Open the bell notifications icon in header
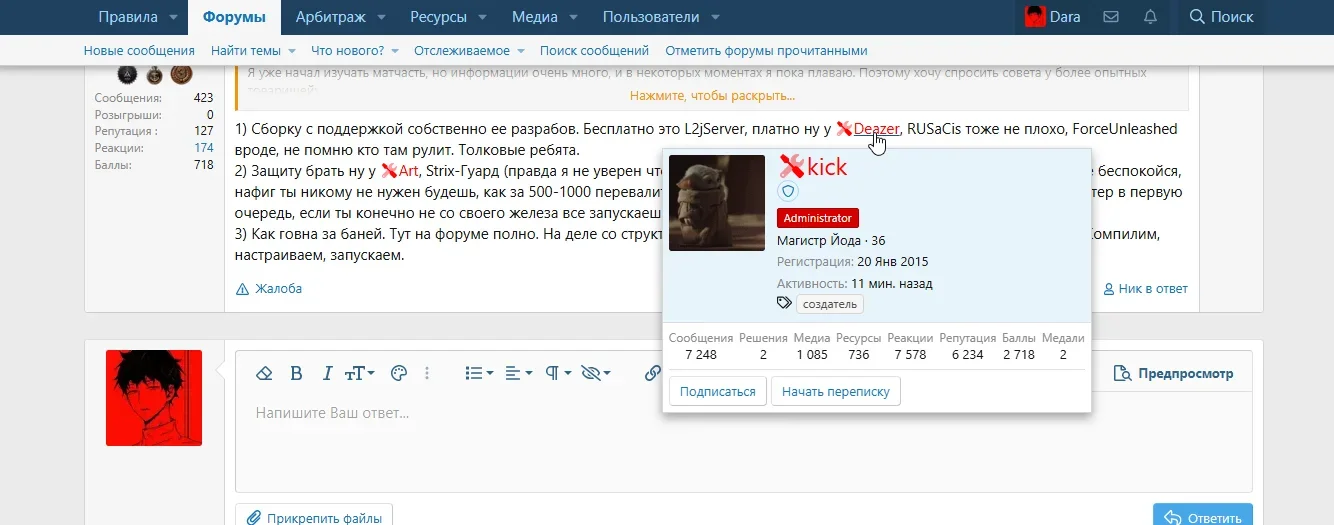 [x=1150, y=17]
